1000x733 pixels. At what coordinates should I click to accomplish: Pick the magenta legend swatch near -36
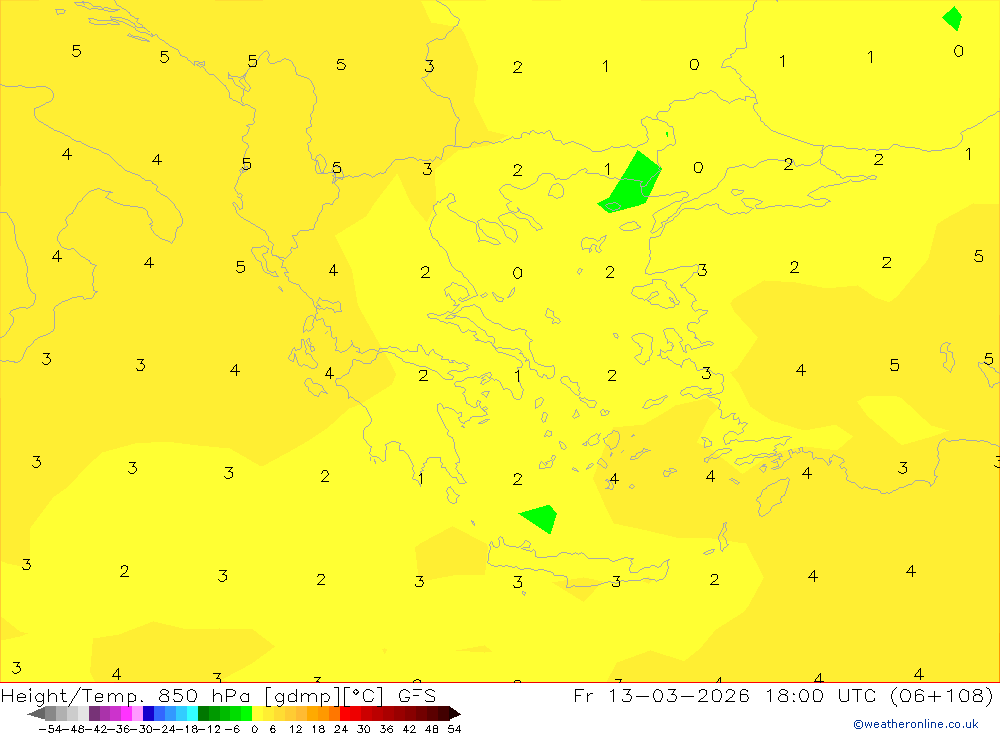pyautogui.click(x=126, y=714)
